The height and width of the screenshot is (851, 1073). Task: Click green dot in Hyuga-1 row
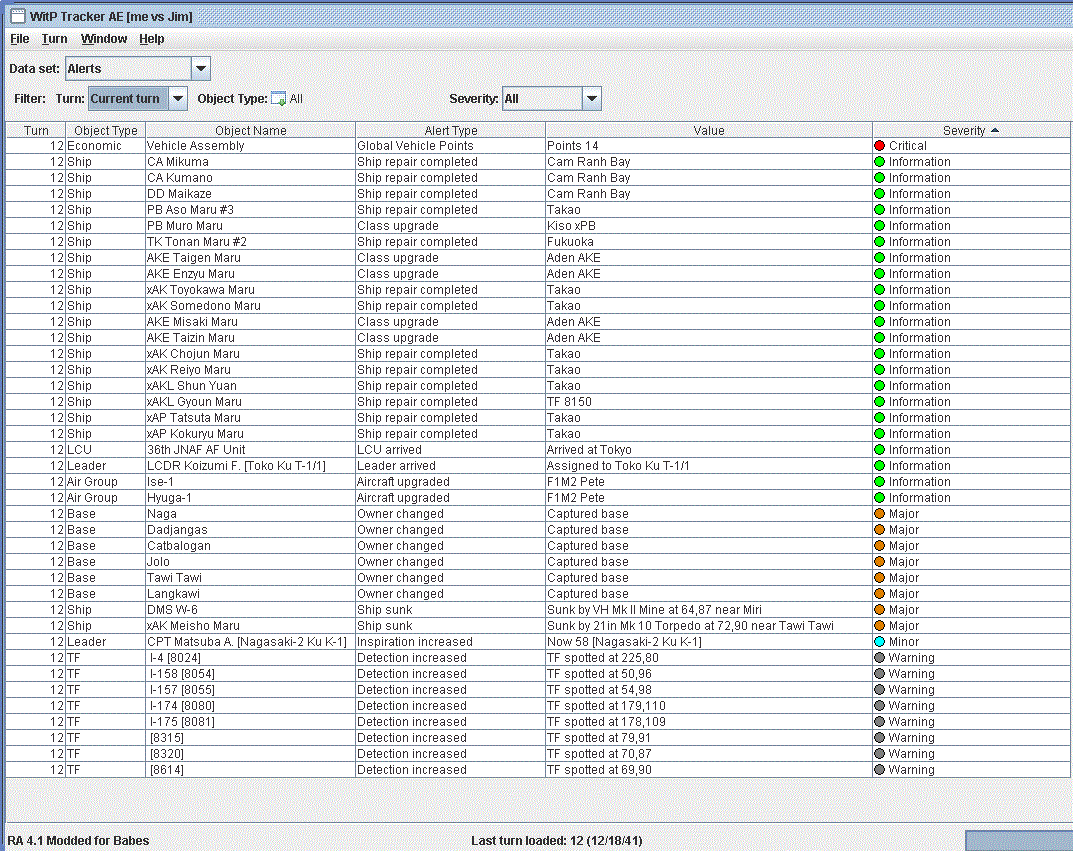coord(880,497)
